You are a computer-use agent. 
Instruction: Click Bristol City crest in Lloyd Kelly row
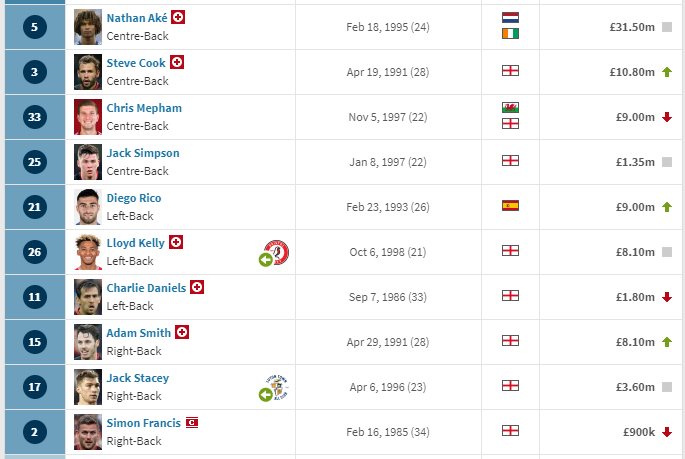(x=277, y=252)
